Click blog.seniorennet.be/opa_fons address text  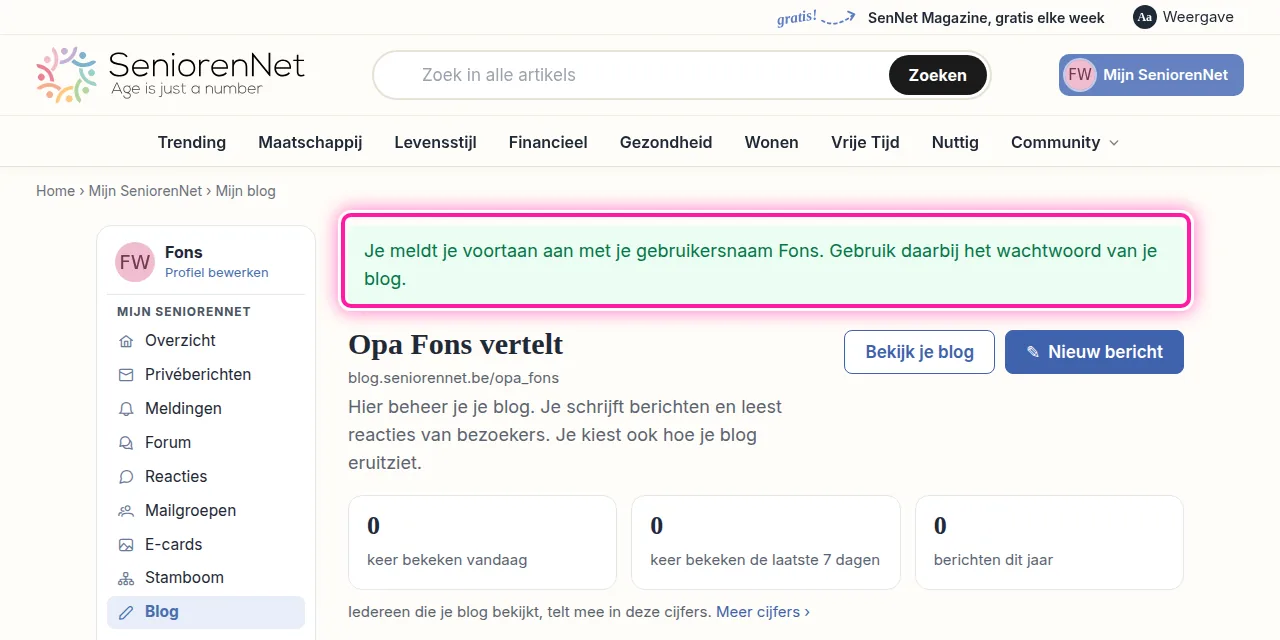coord(453,378)
